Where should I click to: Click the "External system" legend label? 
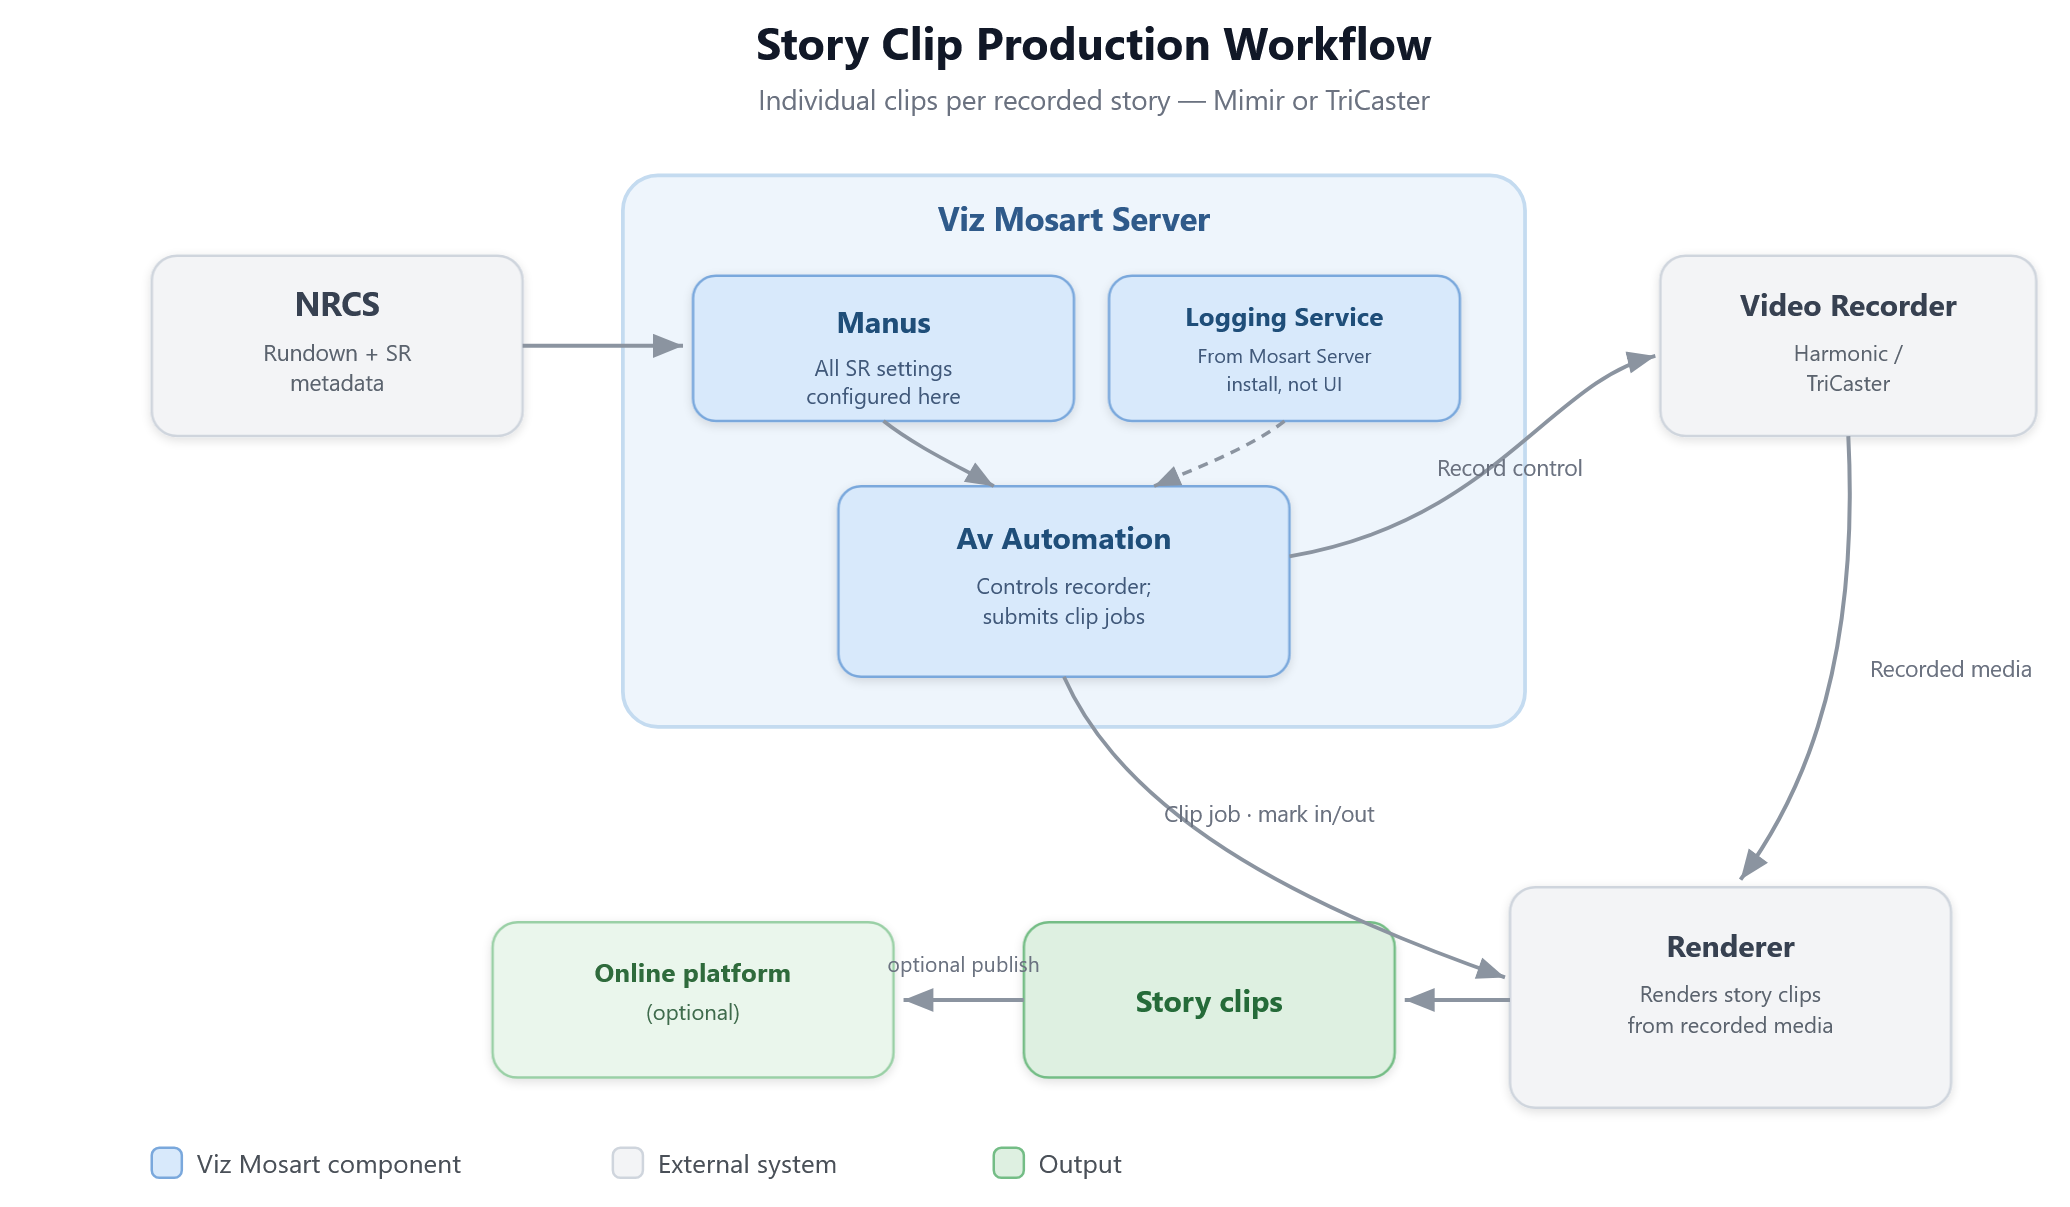tap(747, 1164)
